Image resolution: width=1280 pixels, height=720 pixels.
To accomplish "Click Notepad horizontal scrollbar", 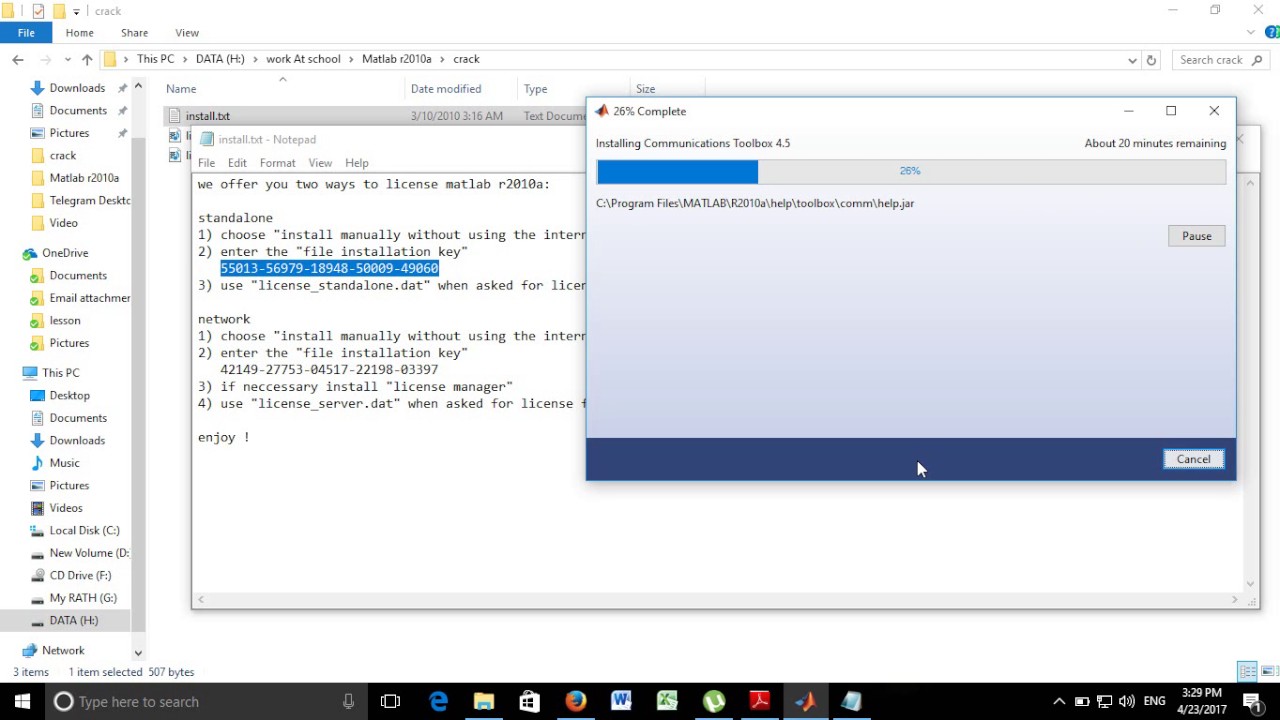I will (x=717, y=599).
